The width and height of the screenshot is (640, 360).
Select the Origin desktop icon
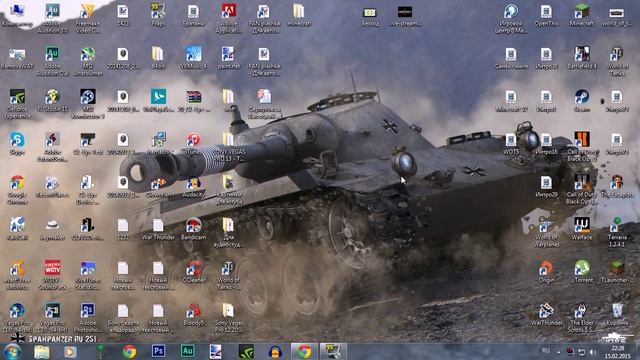[546, 271]
